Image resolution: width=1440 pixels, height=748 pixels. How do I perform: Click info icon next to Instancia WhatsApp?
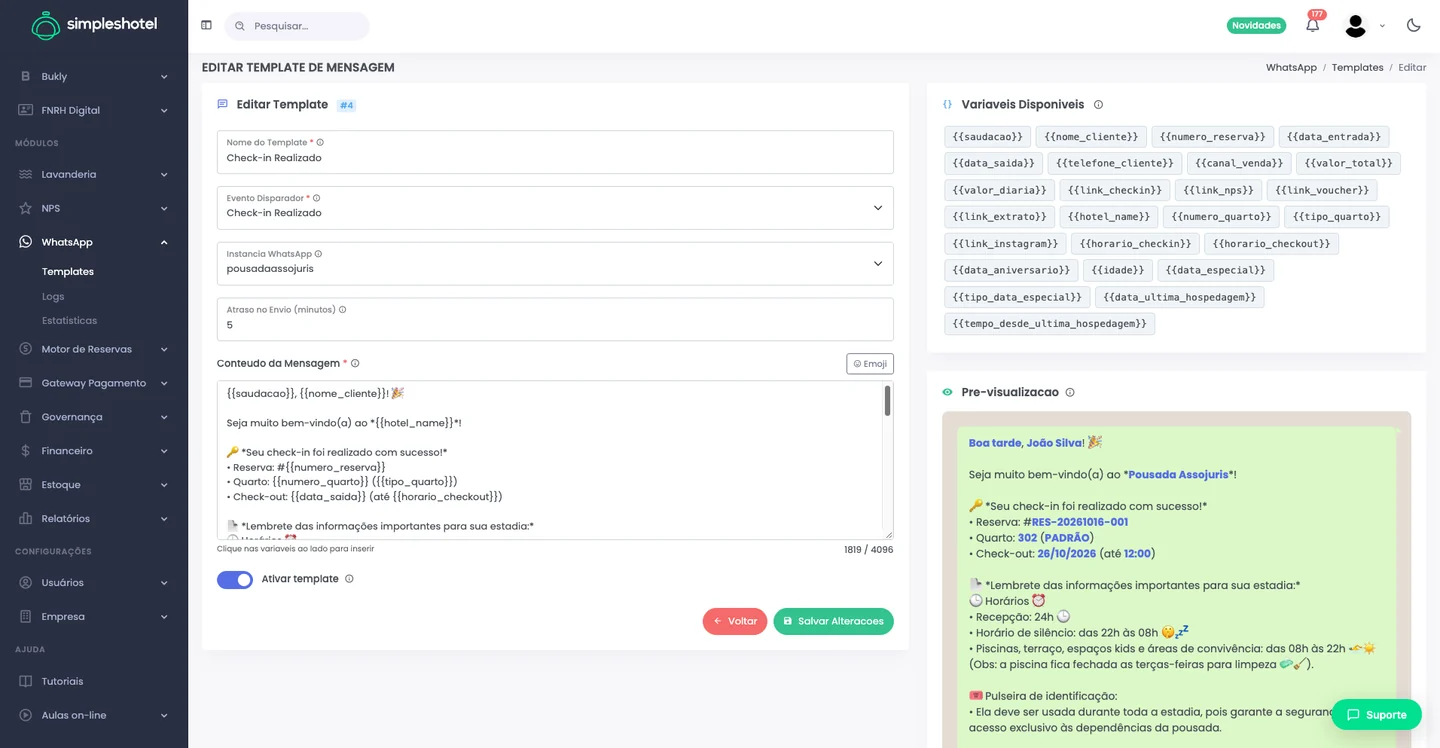pos(318,254)
